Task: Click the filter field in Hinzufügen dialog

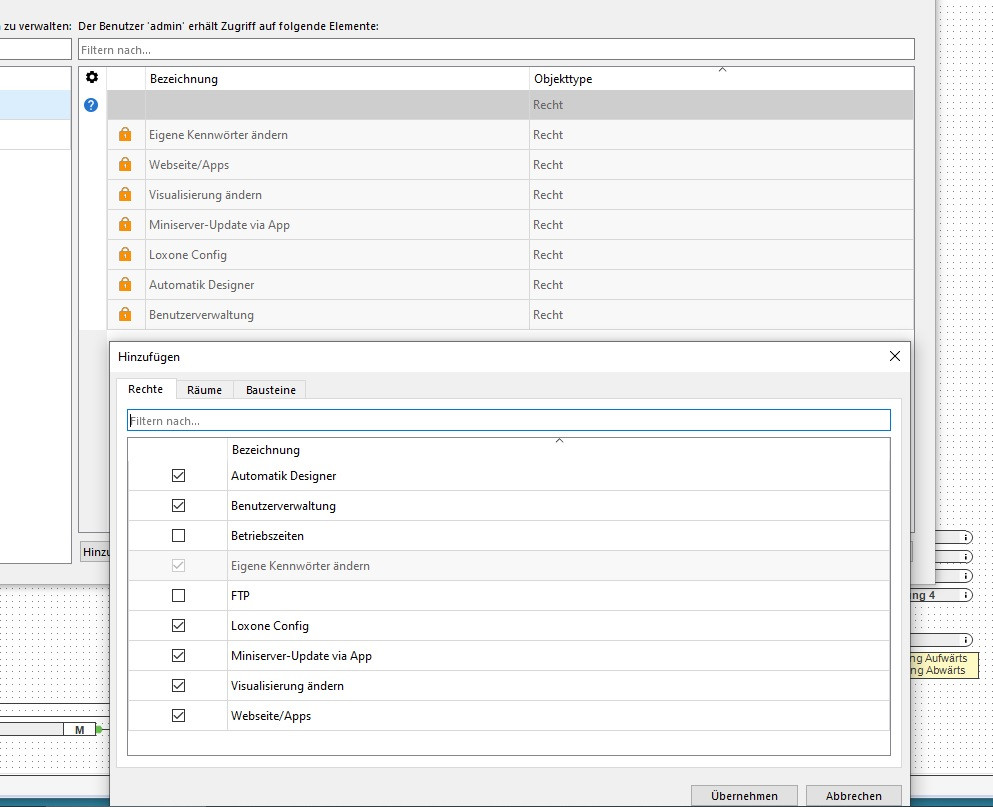Action: pos(508,421)
